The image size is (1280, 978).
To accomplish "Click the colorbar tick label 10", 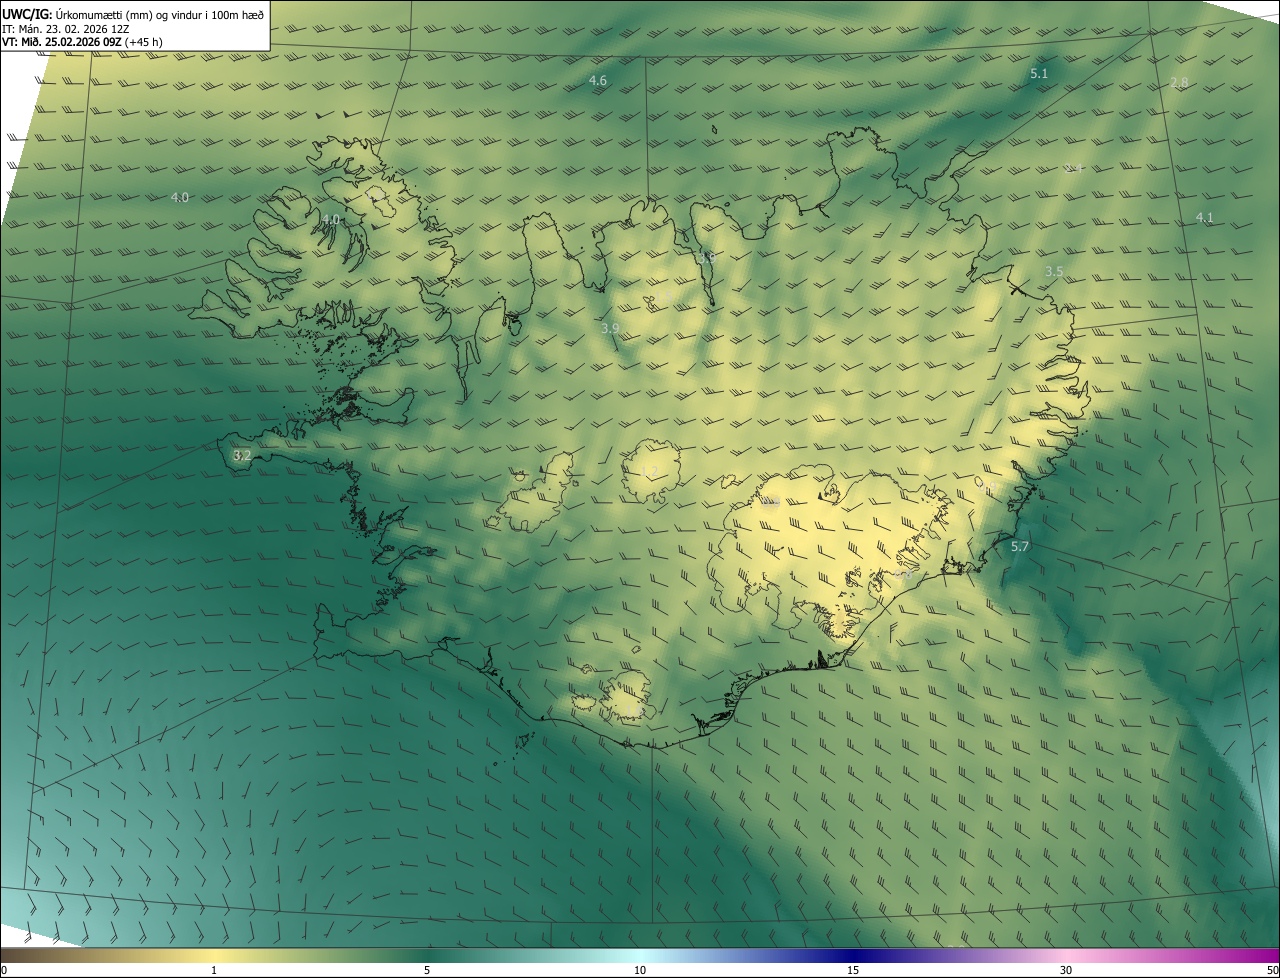I will [x=640, y=970].
